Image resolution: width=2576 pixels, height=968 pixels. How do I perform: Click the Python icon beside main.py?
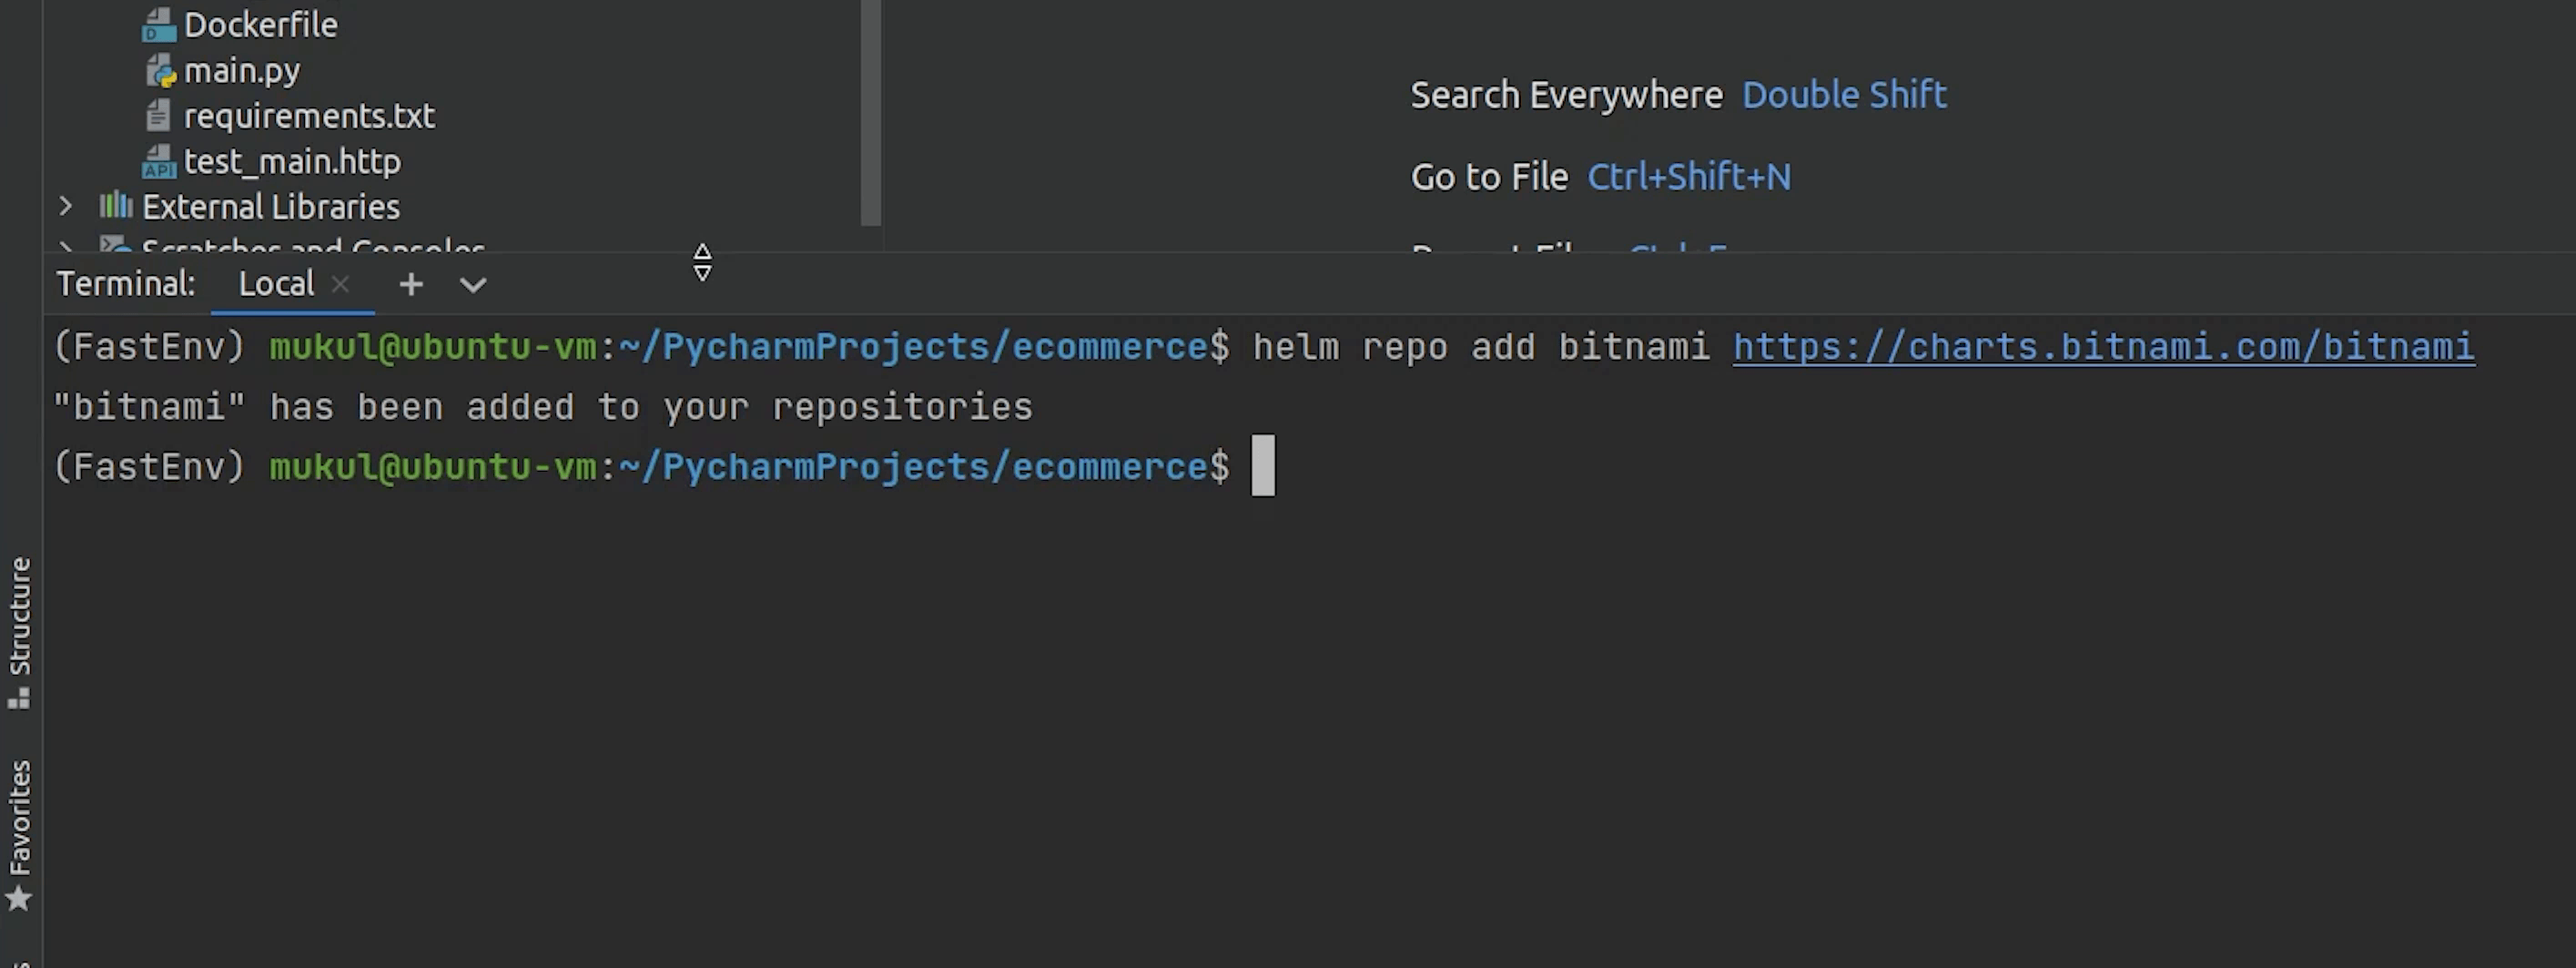coord(160,71)
